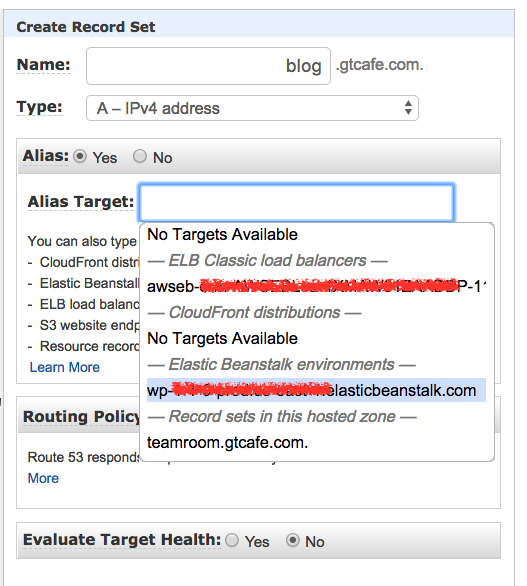This screenshot has height=586, width=527.
Task: Focus the Alias Target input field
Action: pyautogui.click(x=297, y=202)
